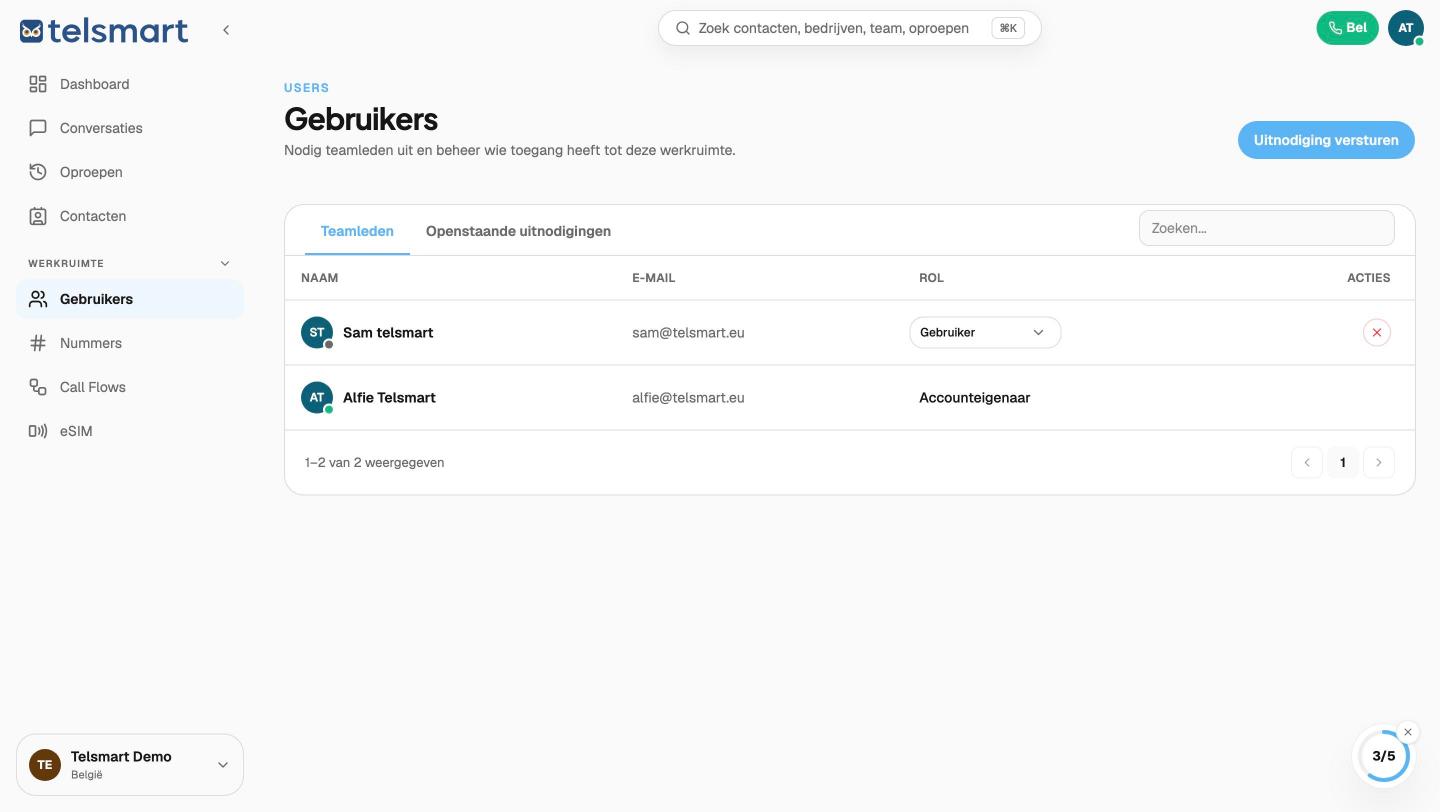Focus the global search field

point(850,28)
